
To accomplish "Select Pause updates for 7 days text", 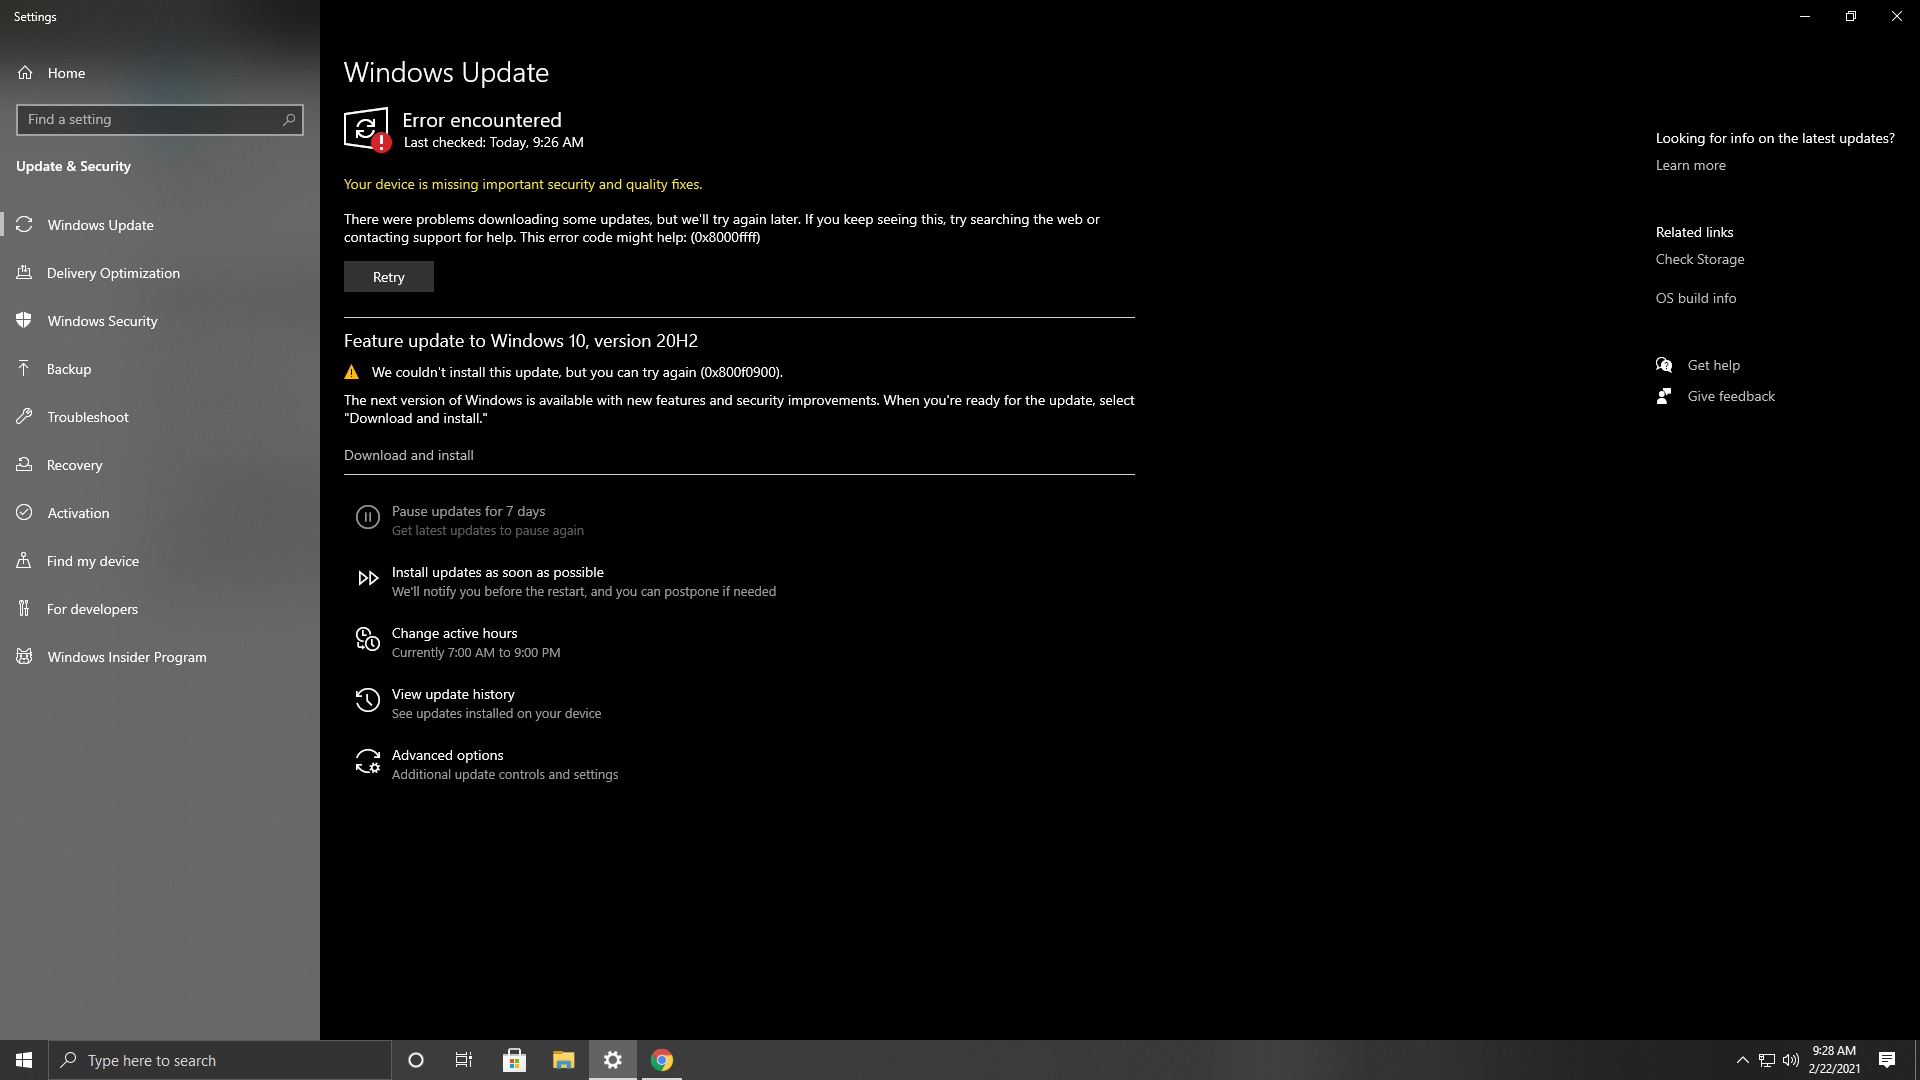I will (468, 511).
